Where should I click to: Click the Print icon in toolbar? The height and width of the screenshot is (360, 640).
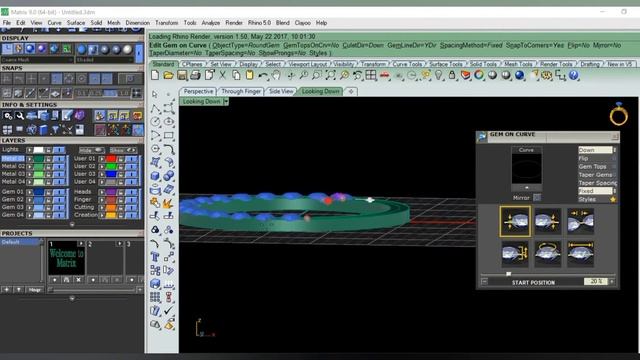point(196,75)
